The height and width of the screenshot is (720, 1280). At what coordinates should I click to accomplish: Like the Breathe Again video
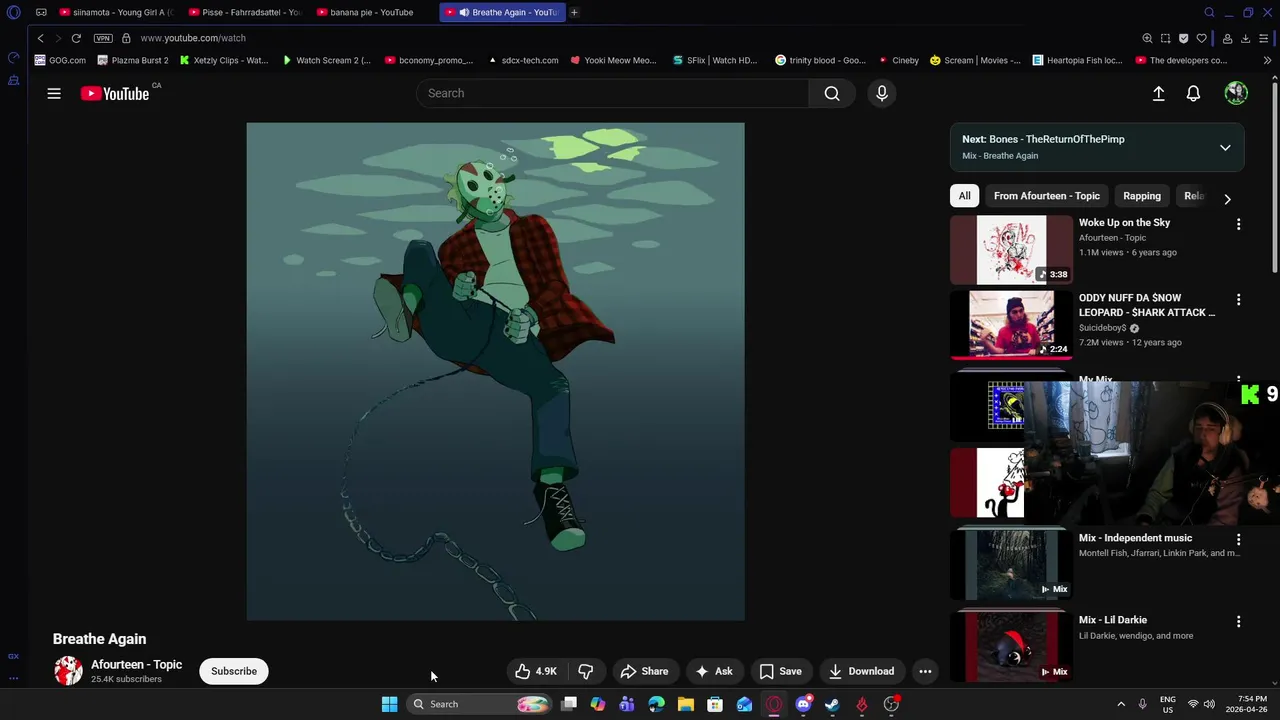pos(536,671)
